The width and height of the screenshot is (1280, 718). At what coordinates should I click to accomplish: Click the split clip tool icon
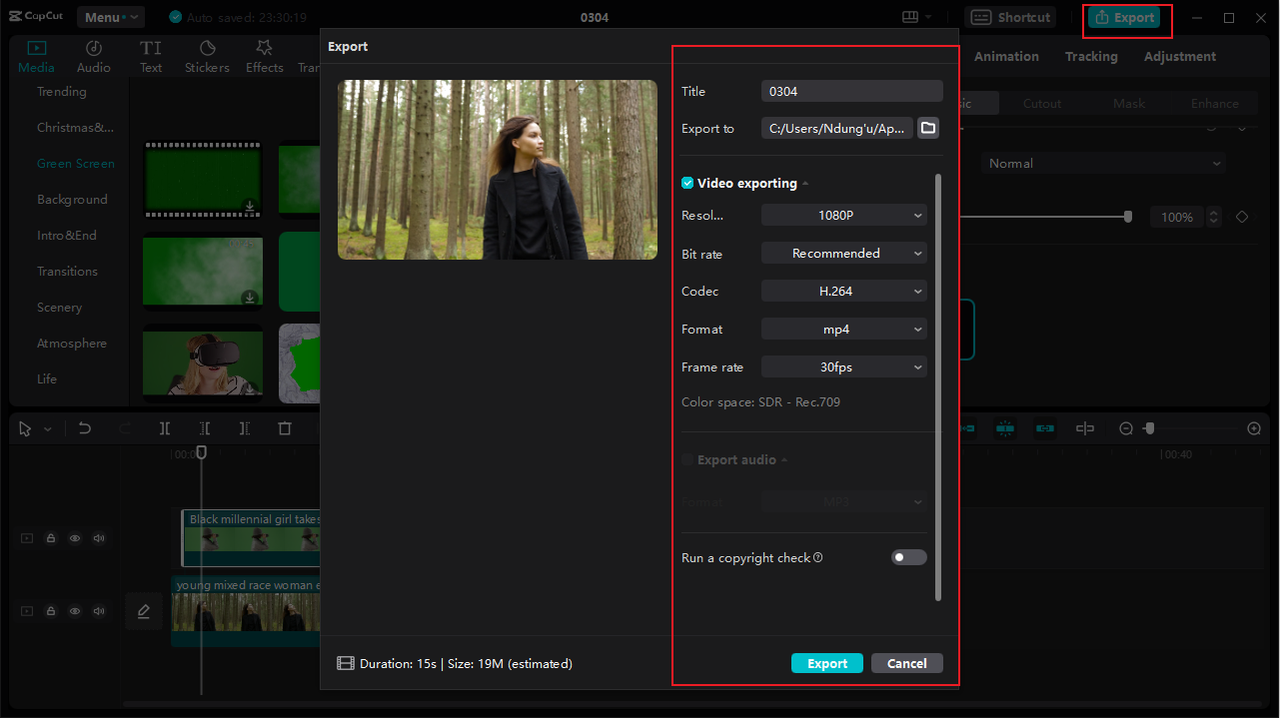[x=165, y=428]
